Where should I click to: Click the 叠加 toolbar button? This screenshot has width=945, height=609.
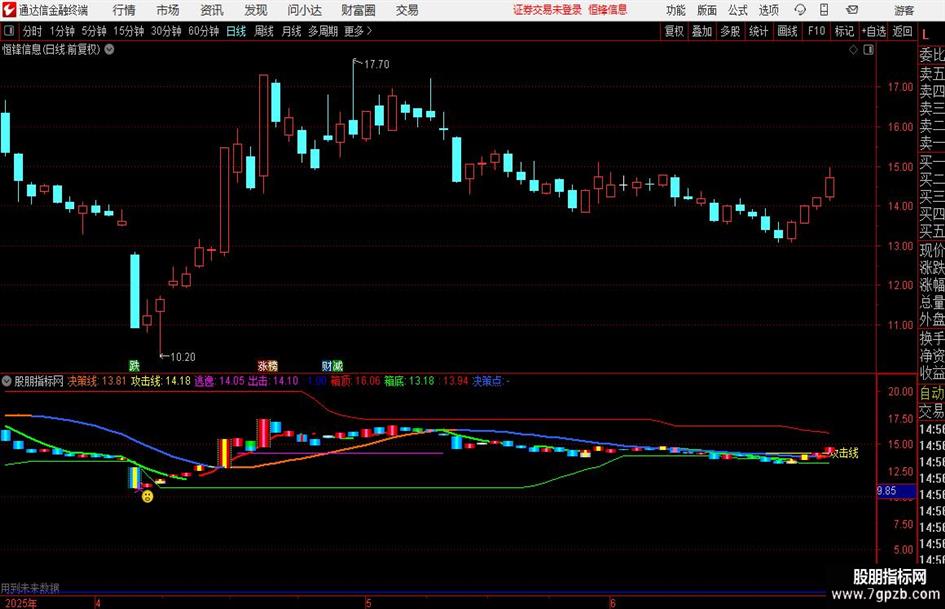tap(702, 31)
